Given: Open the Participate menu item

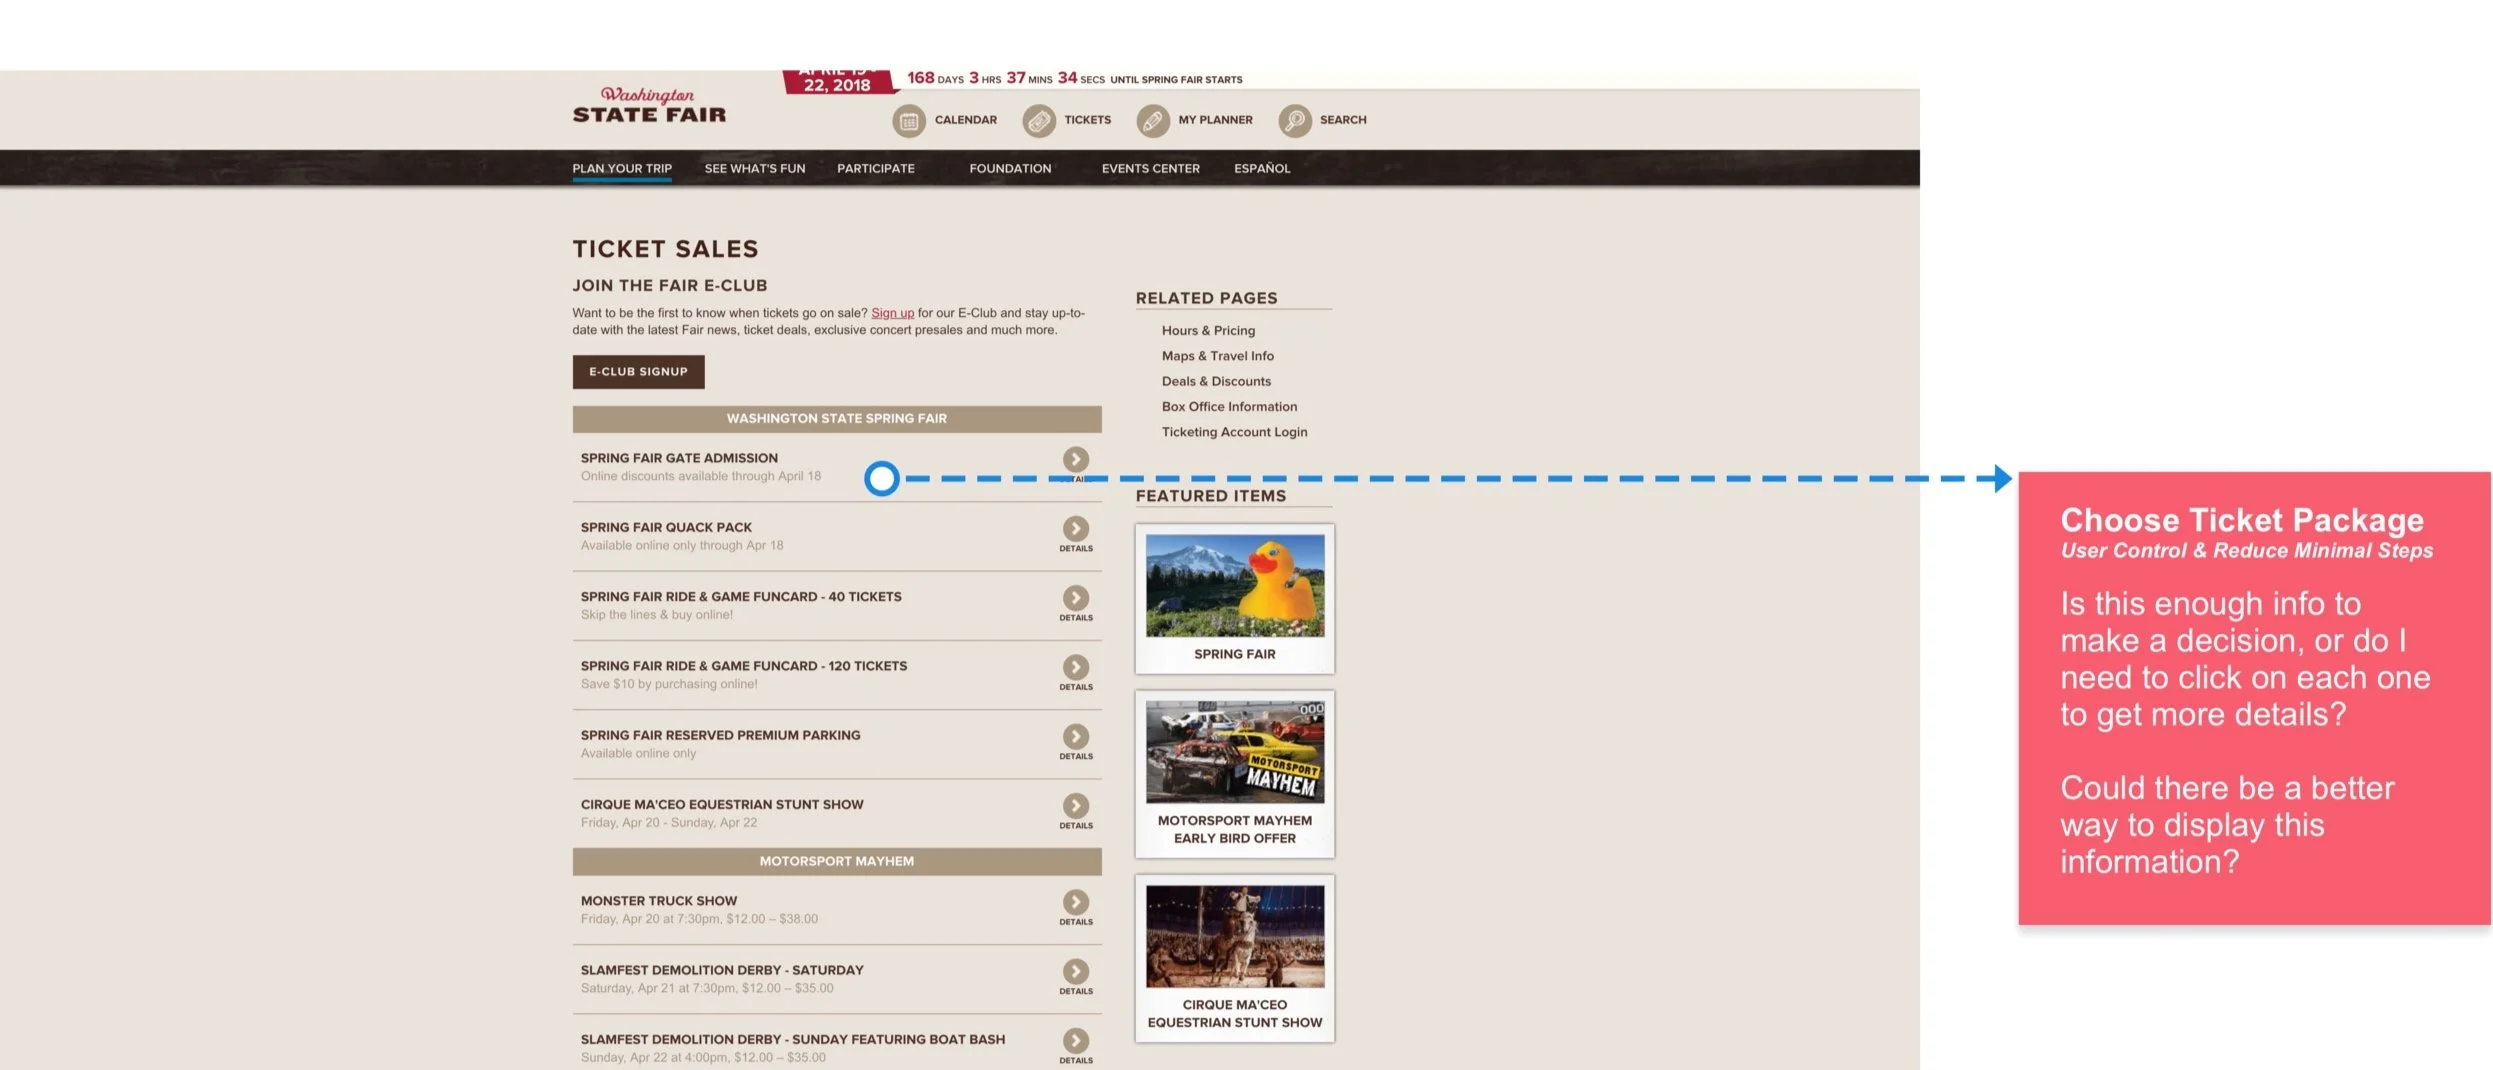Looking at the screenshot, I should (x=876, y=169).
